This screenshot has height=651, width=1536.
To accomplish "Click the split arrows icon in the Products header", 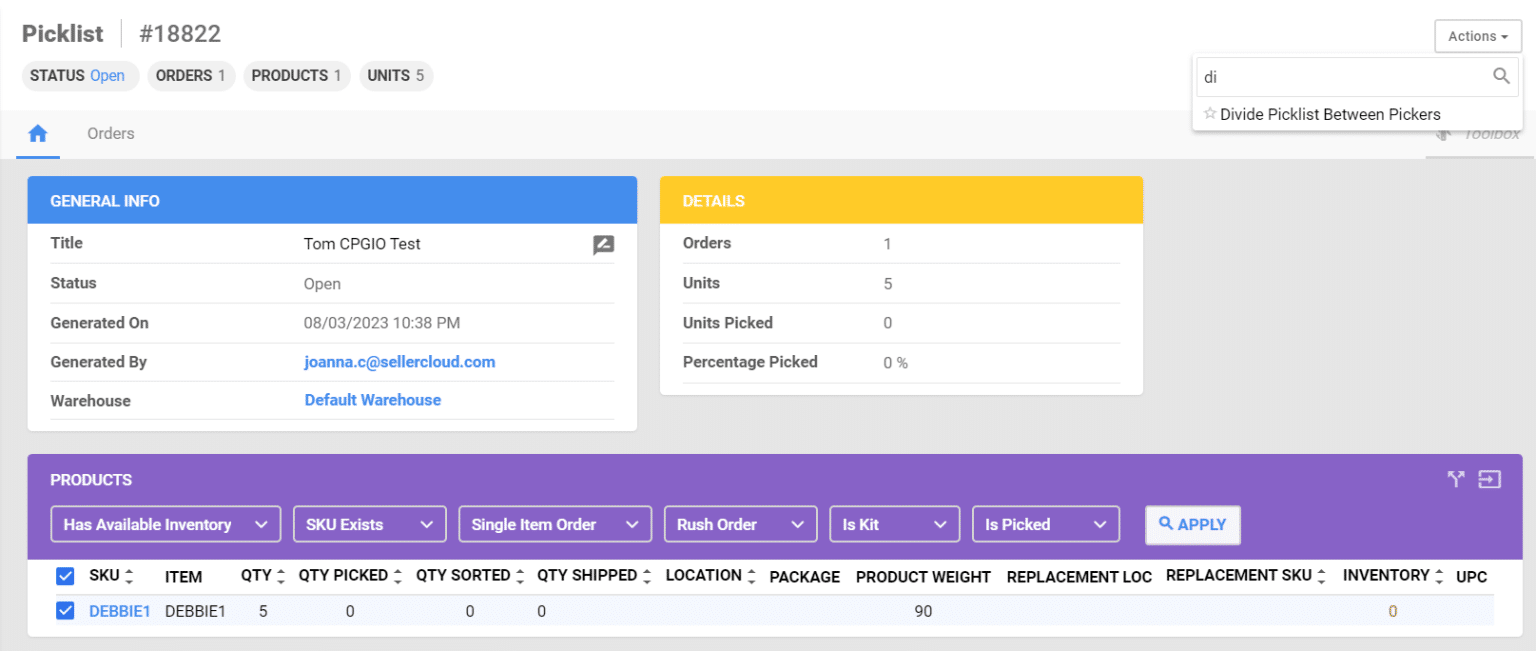I will click(1456, 479).
